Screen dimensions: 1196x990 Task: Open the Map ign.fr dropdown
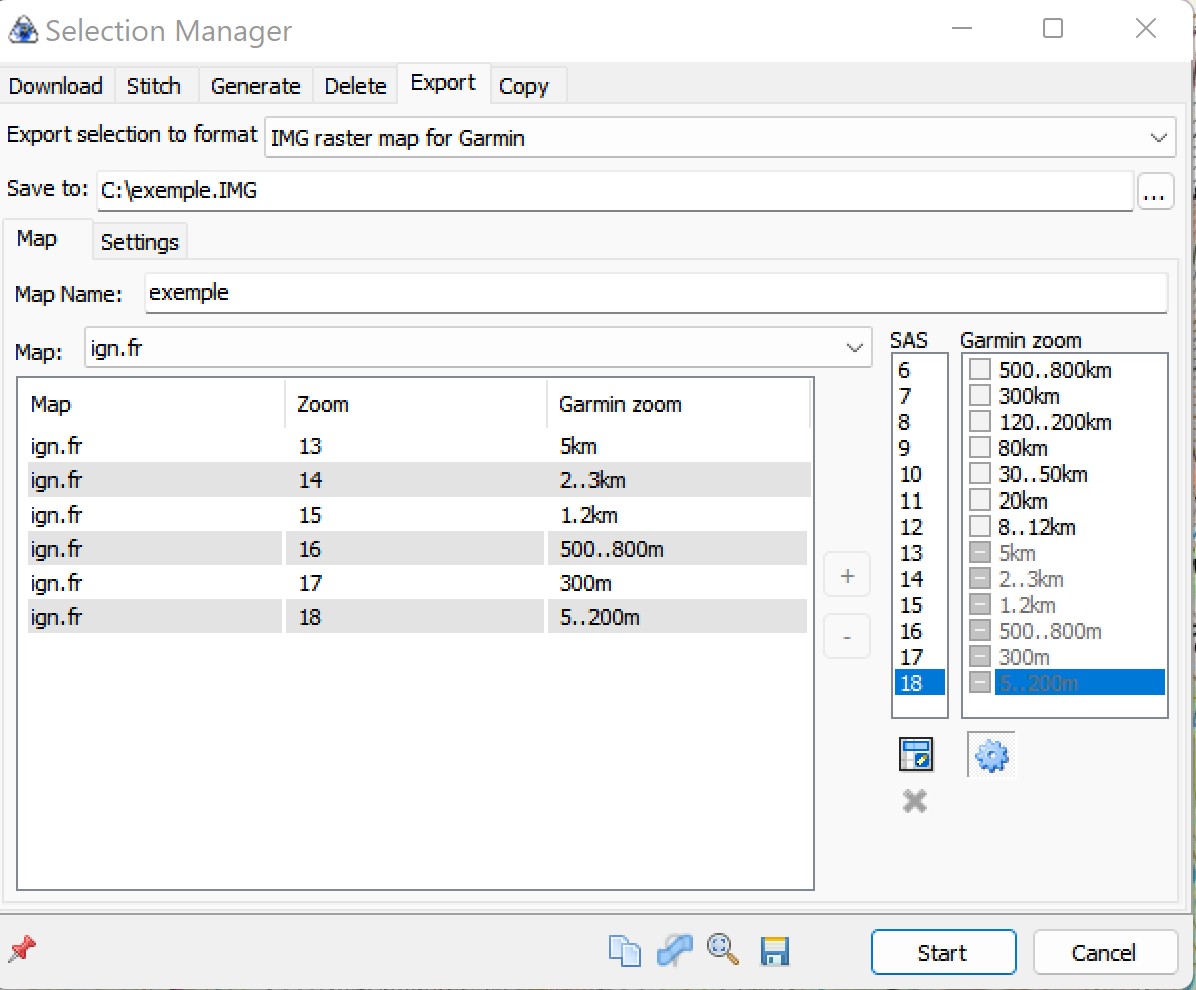[854, 348]
